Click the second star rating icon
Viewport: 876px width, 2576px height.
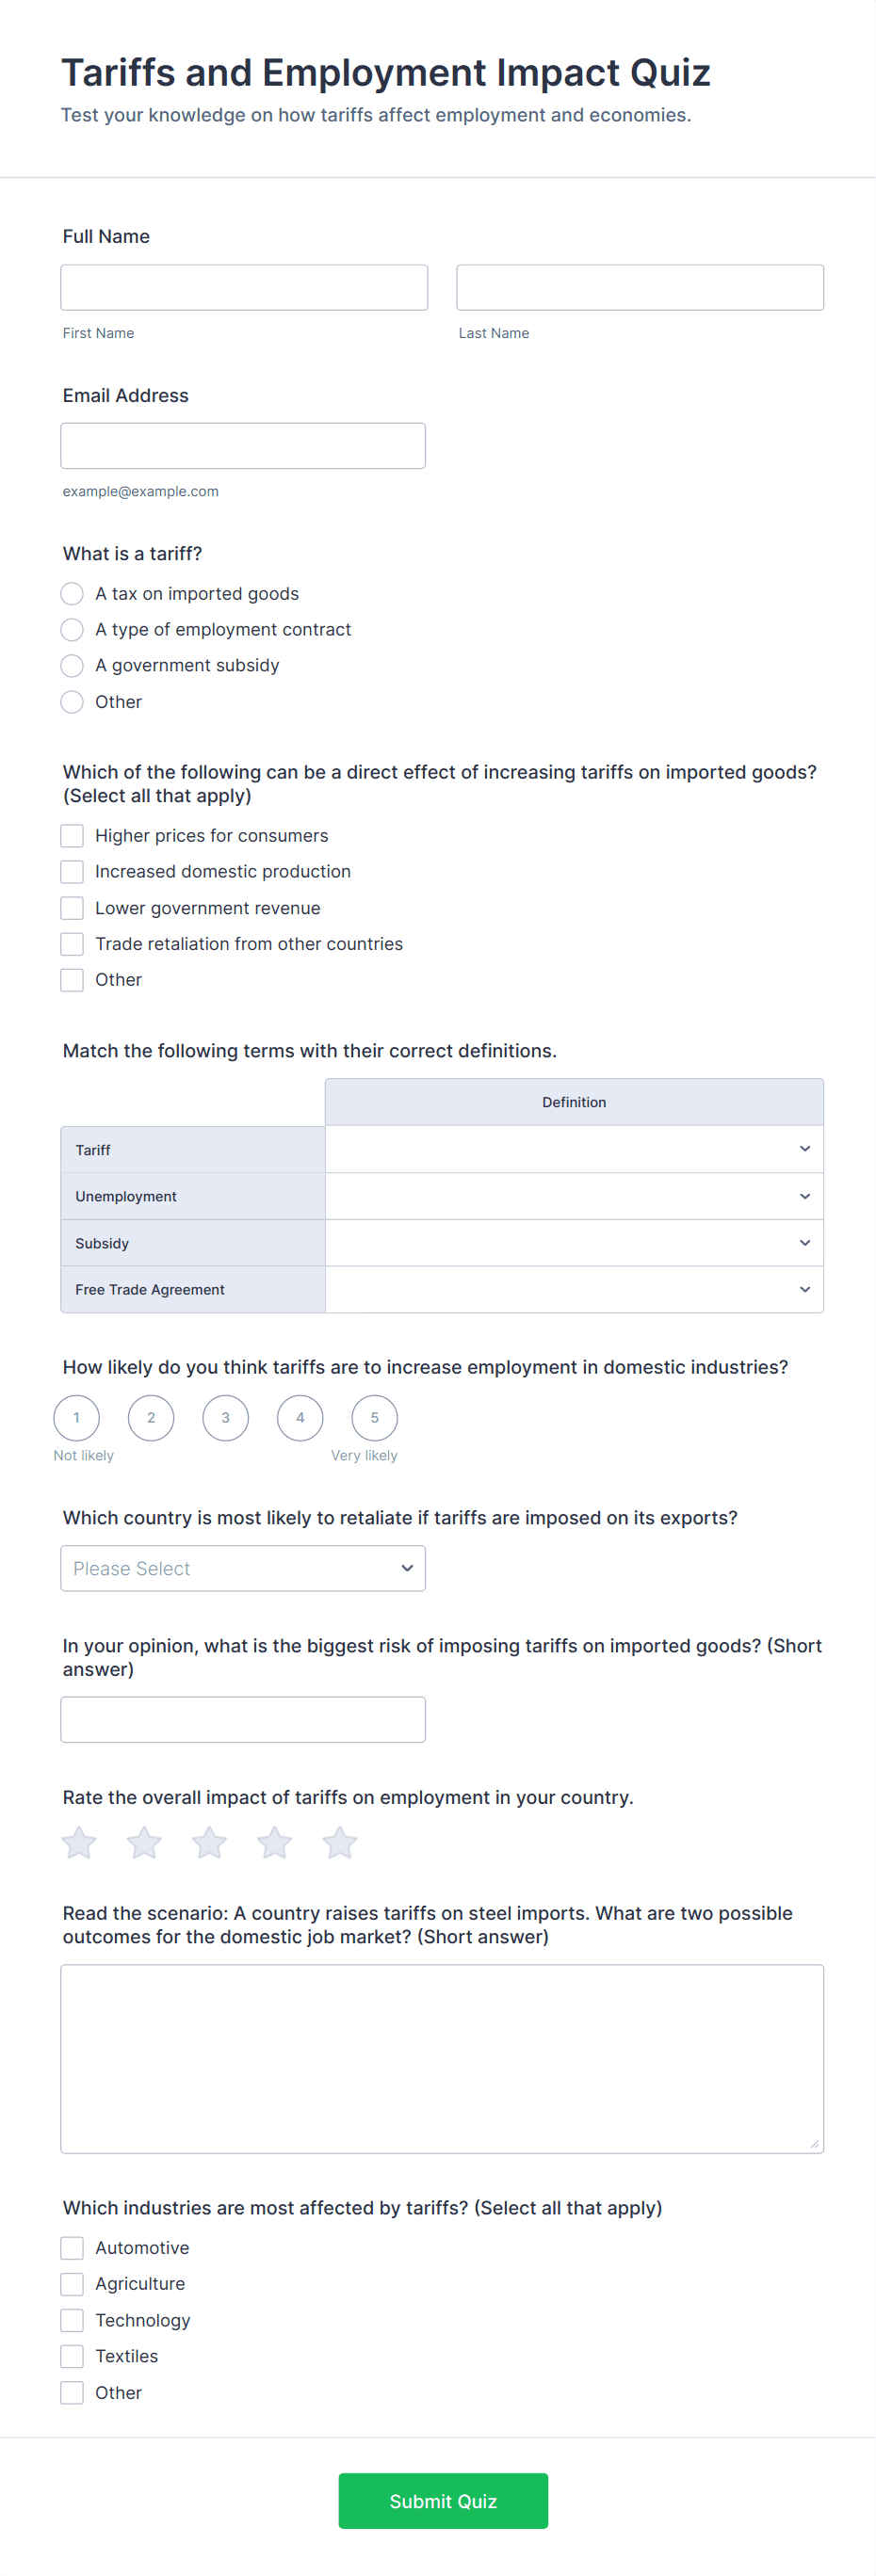click(x=144, y=1842)
